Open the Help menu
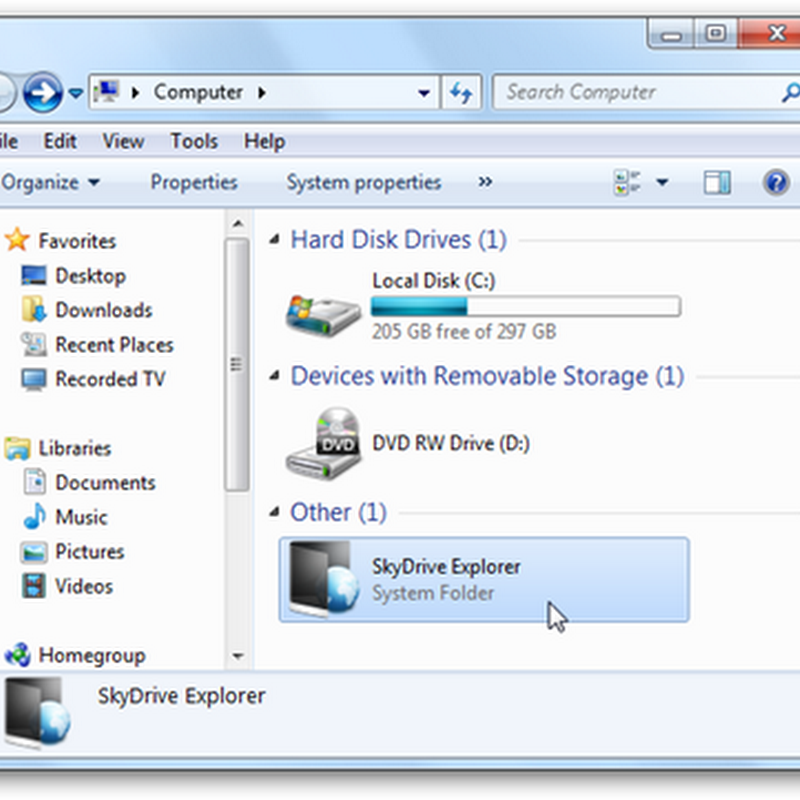 click(264, 141)
